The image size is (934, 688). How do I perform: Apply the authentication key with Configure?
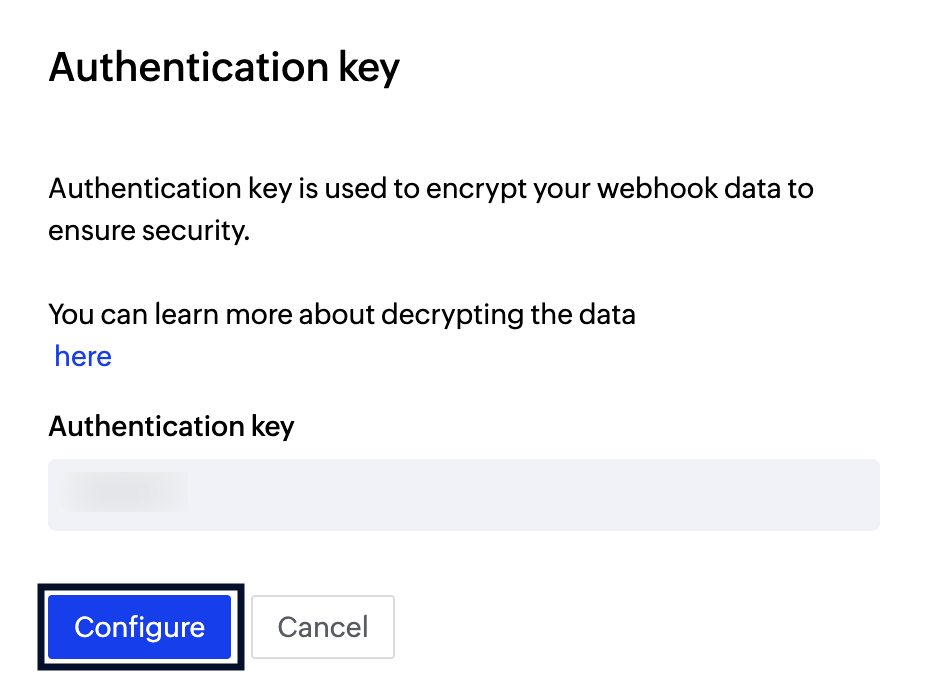click(139, 627)
